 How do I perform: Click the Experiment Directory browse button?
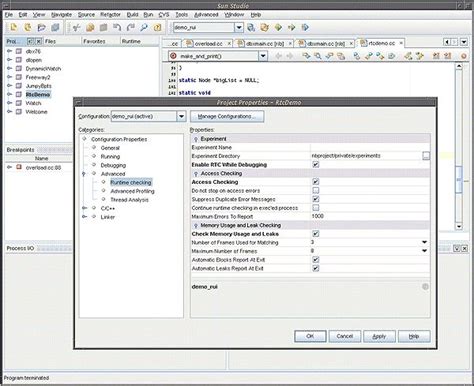[x=426, y=156]
